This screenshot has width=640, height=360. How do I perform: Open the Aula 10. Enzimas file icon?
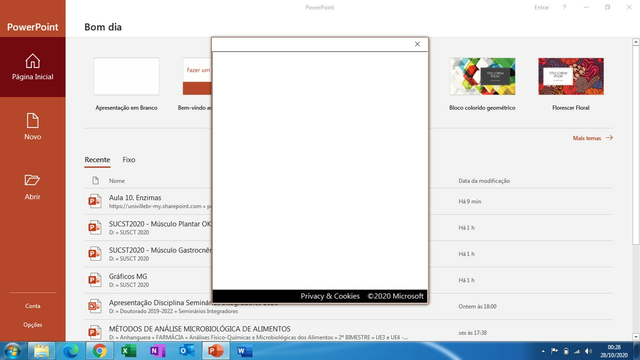pyautogui.click(x=95, y=201)
